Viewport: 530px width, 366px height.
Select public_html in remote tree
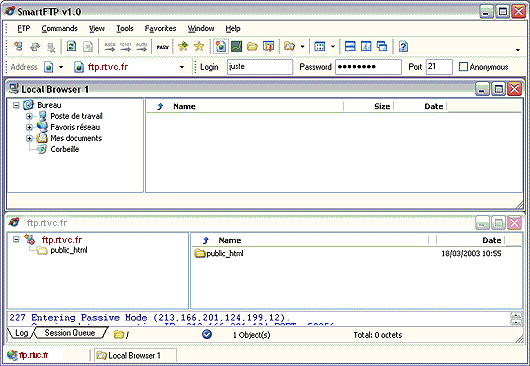click(x=69, y=250)
